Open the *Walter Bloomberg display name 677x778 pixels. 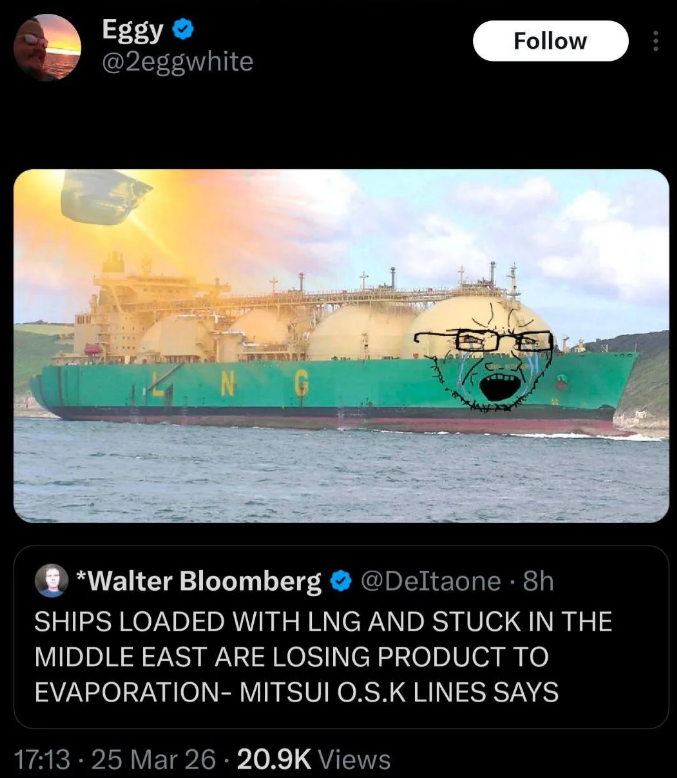click(199, 581)
